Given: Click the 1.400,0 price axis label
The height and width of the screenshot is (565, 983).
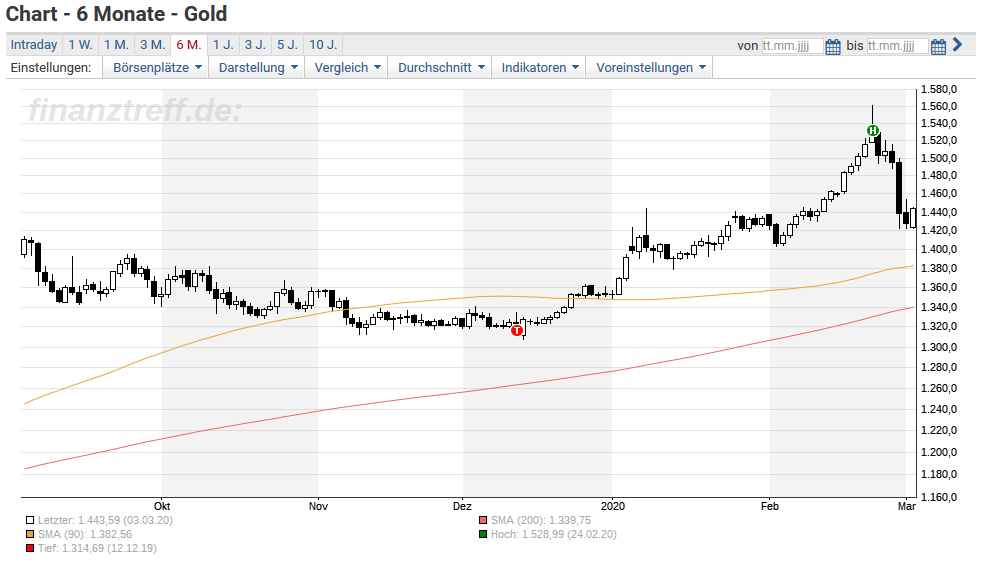Looking at the screenshot, I should (x=938, y=249).
